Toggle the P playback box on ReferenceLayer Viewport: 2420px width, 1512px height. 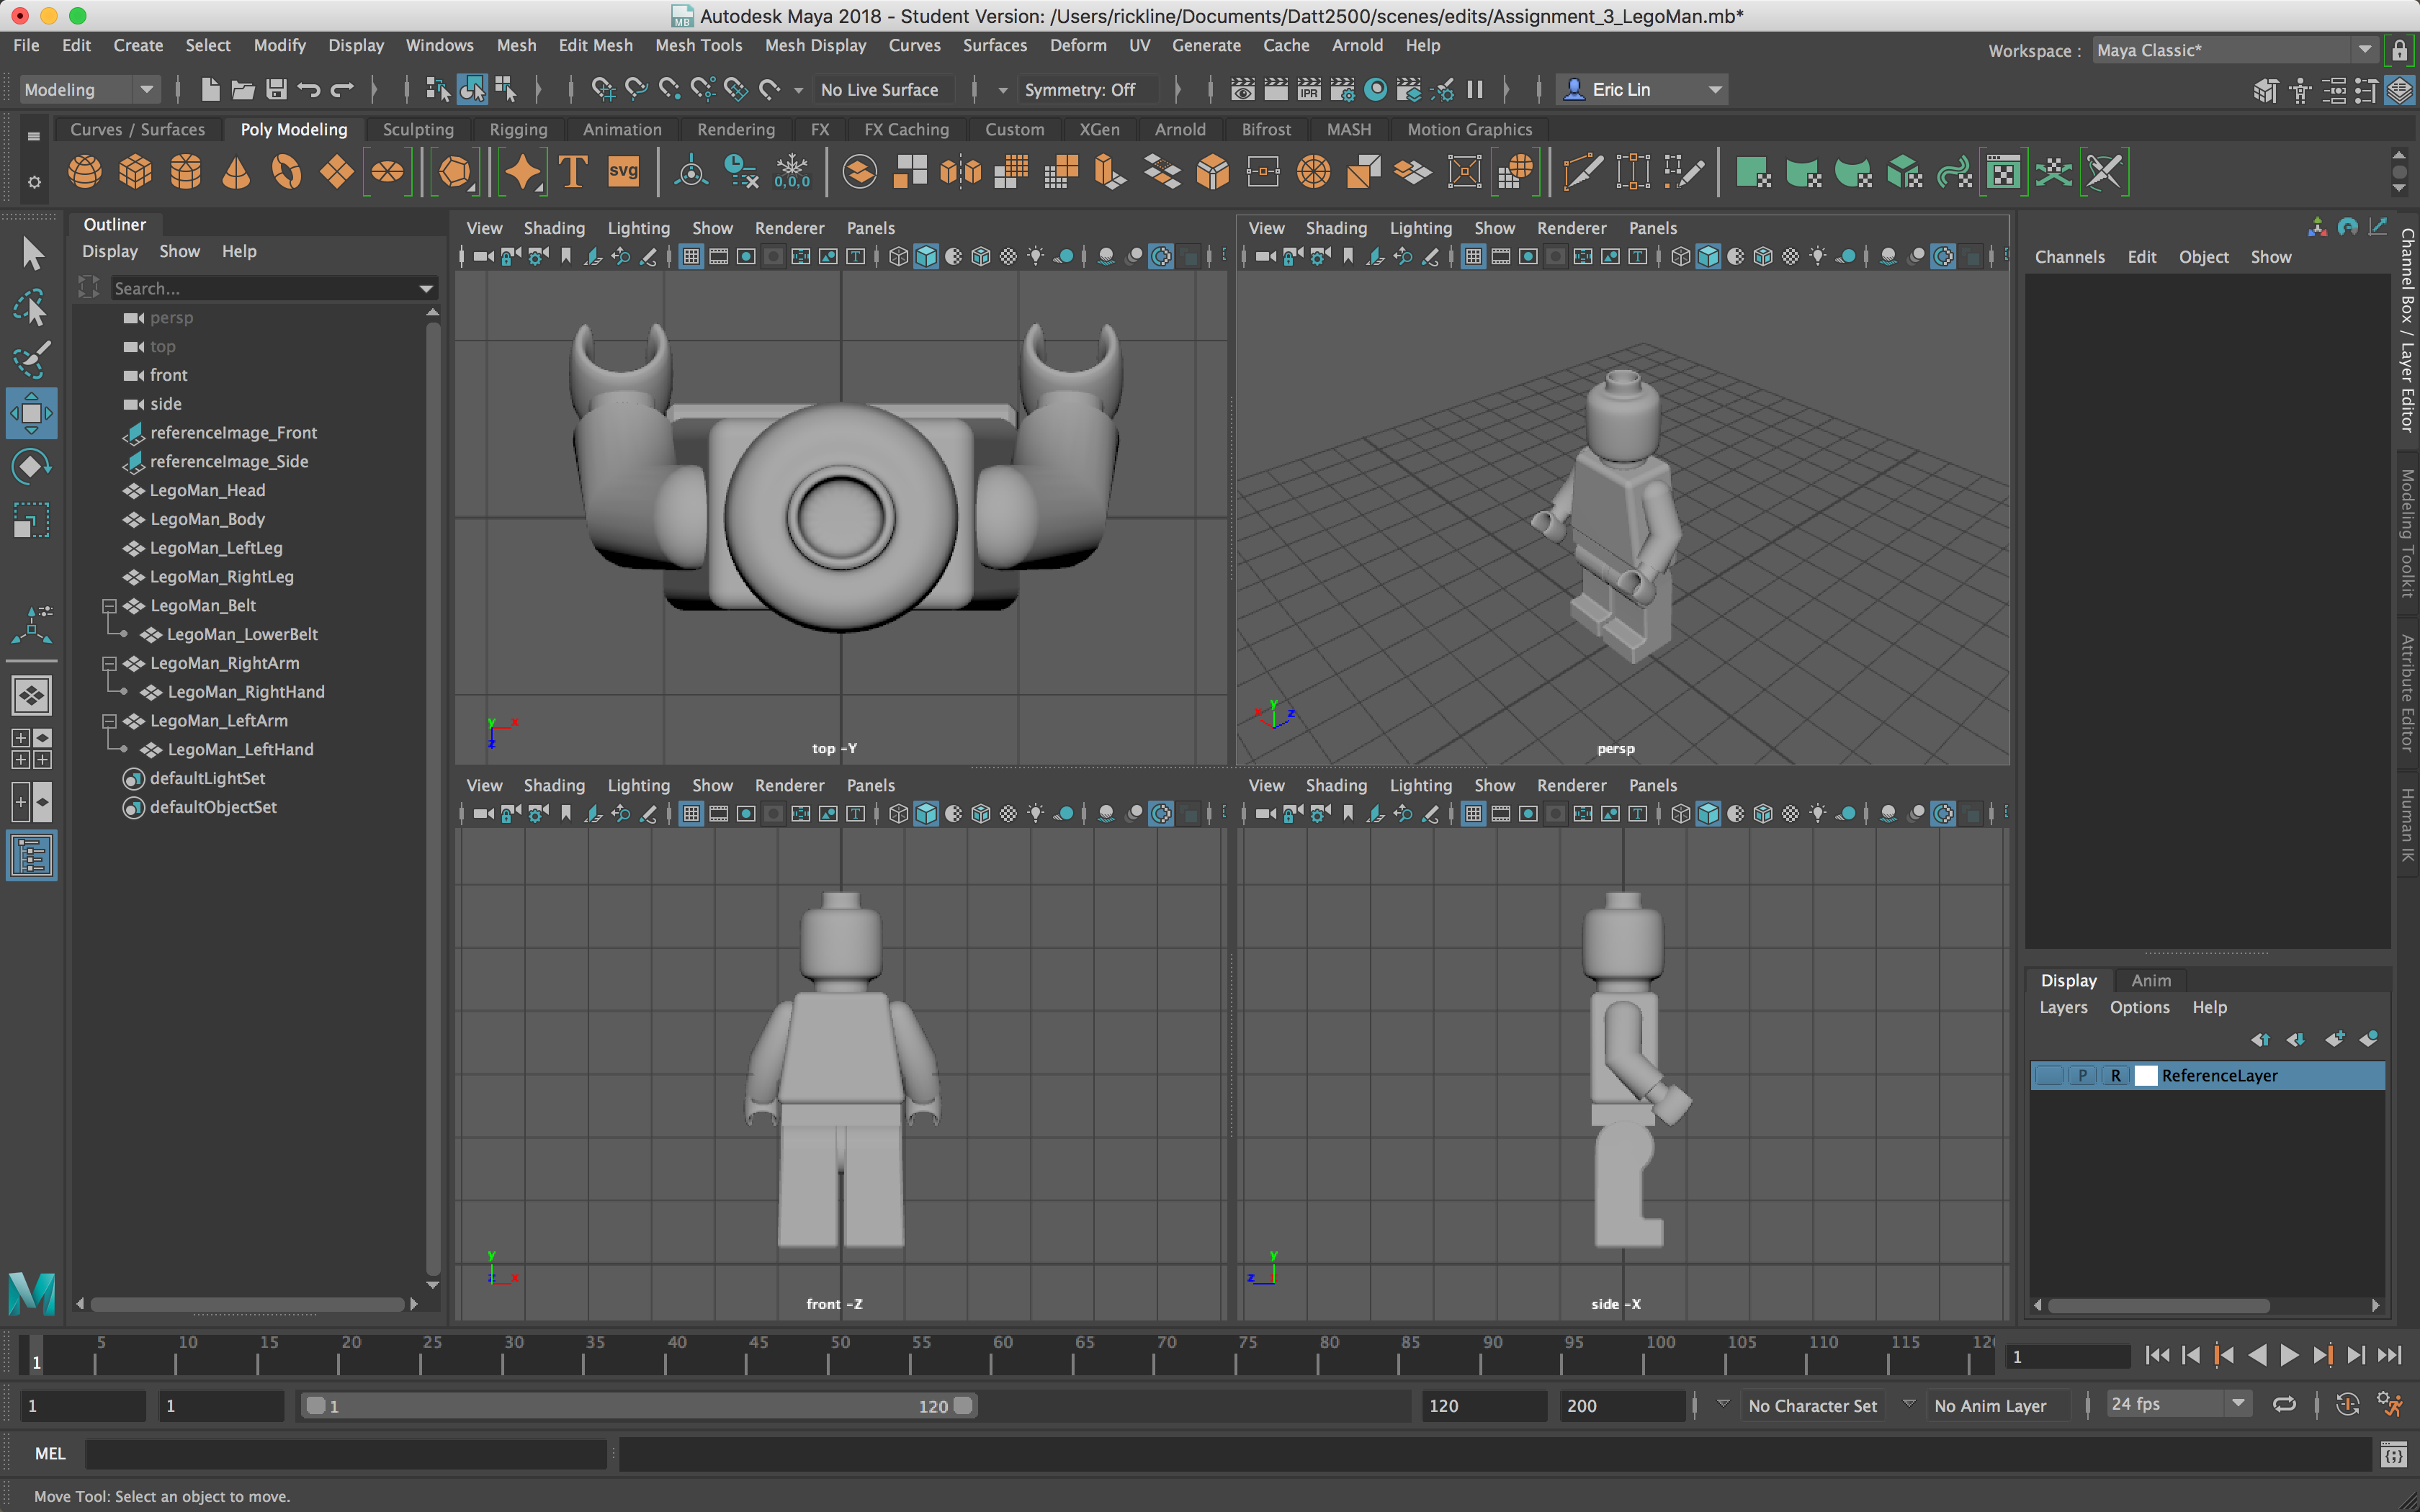click(2082, 1075)
